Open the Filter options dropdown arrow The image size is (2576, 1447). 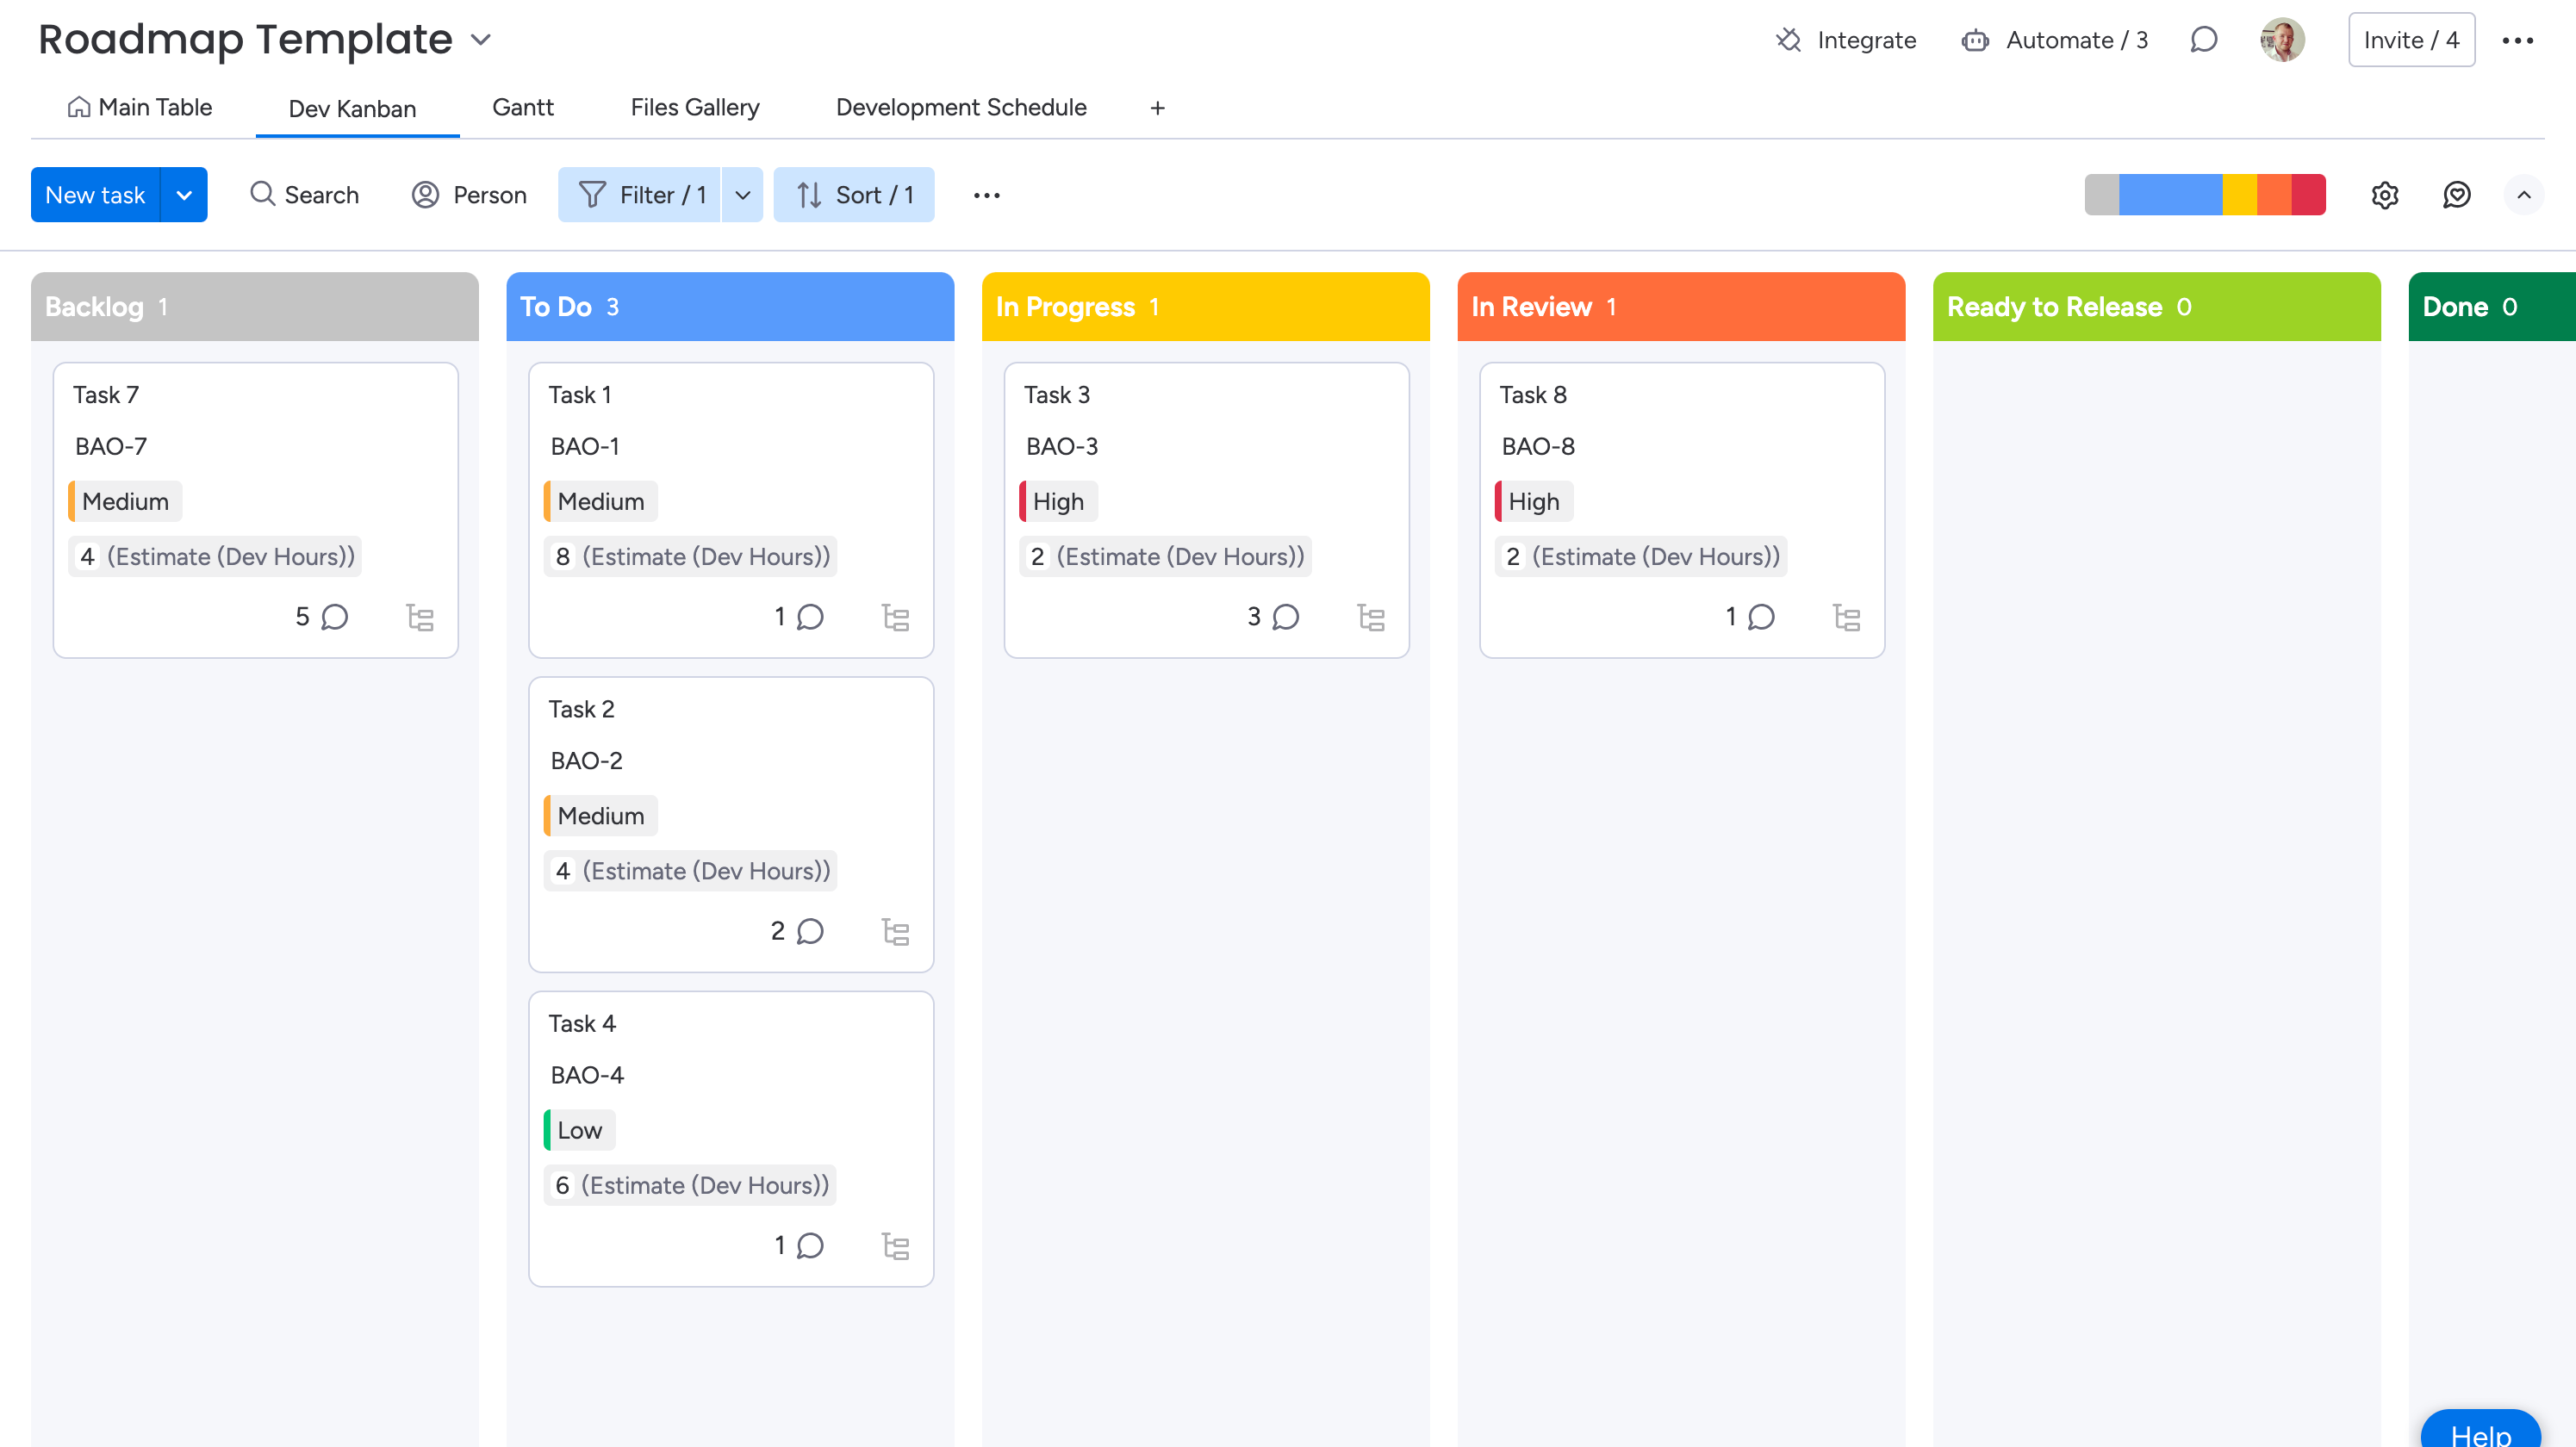tap(742, 195)
